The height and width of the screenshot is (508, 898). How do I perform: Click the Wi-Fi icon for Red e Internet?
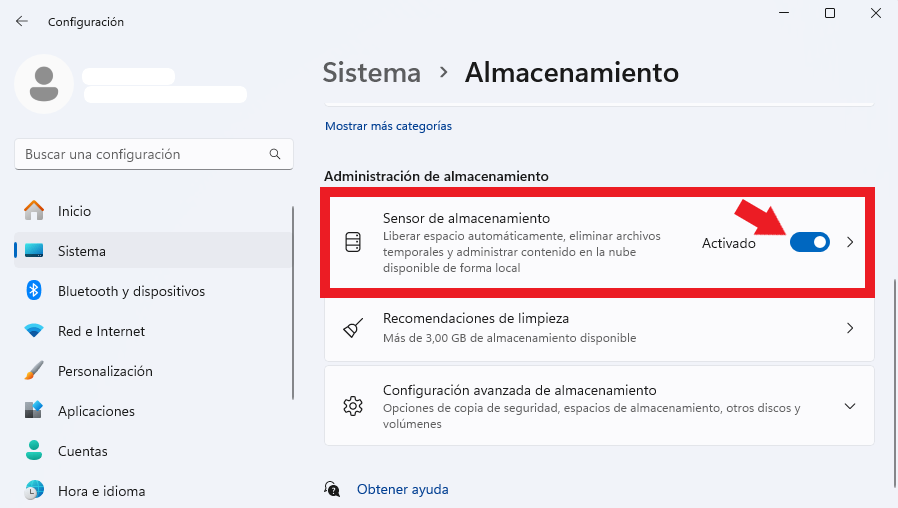(34, 331)
